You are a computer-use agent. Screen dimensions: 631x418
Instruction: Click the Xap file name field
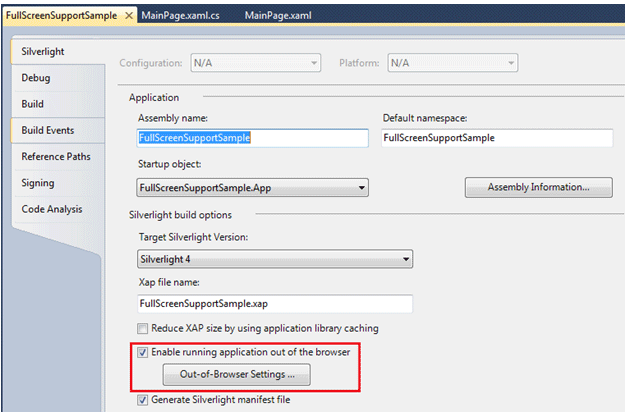pos(274,302)
